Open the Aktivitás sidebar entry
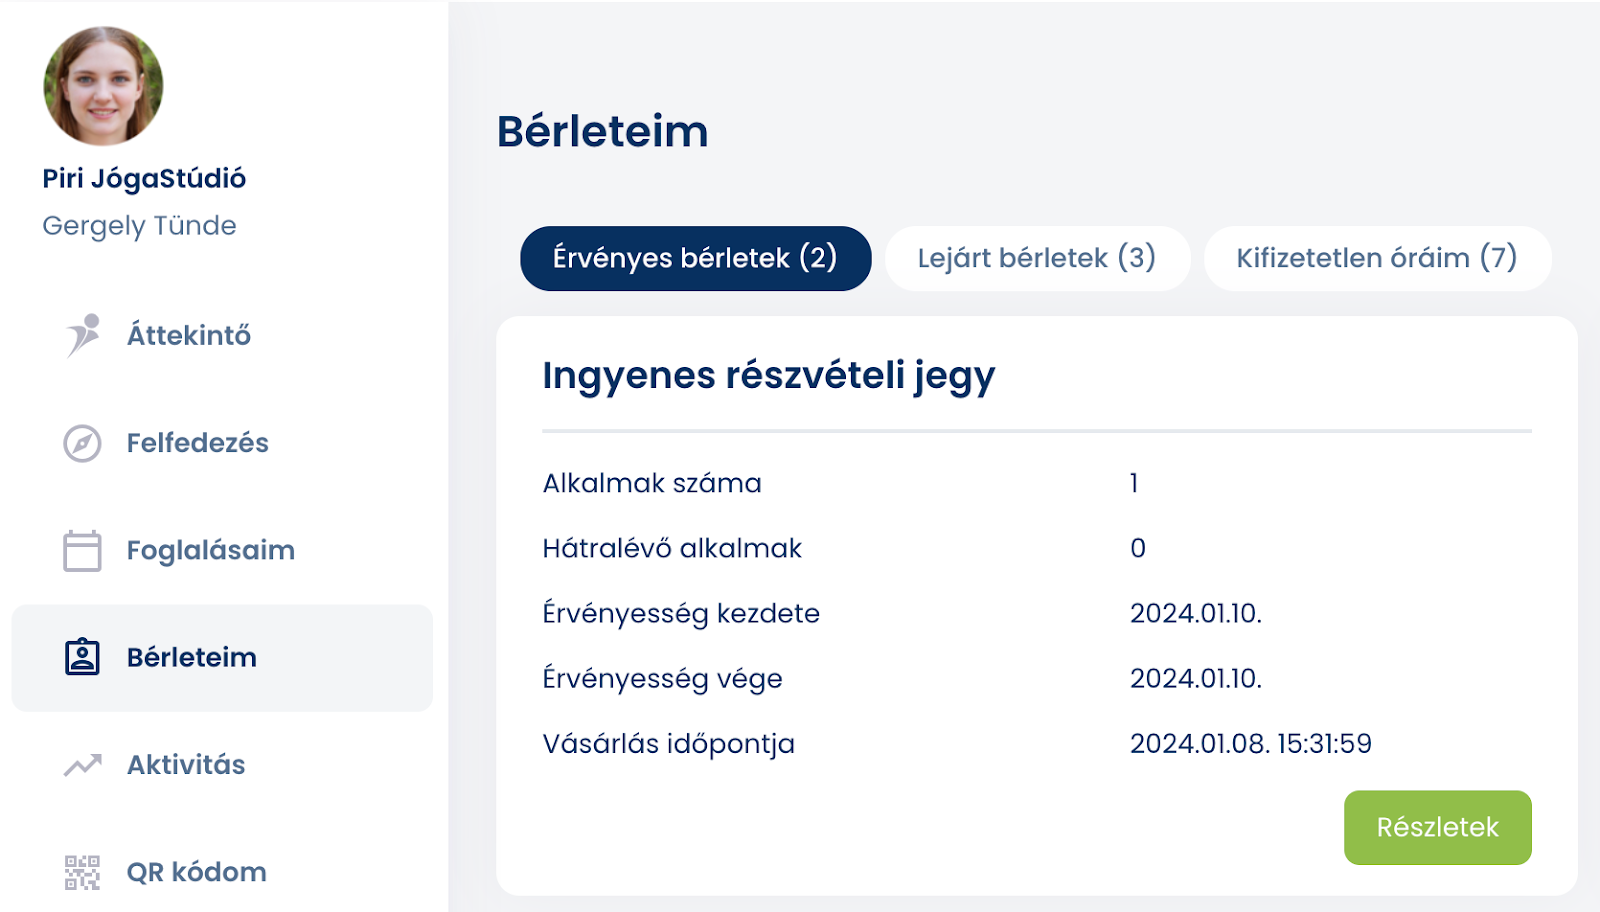This screenshot has width=1600, height=912. click(x=186, y=765)
